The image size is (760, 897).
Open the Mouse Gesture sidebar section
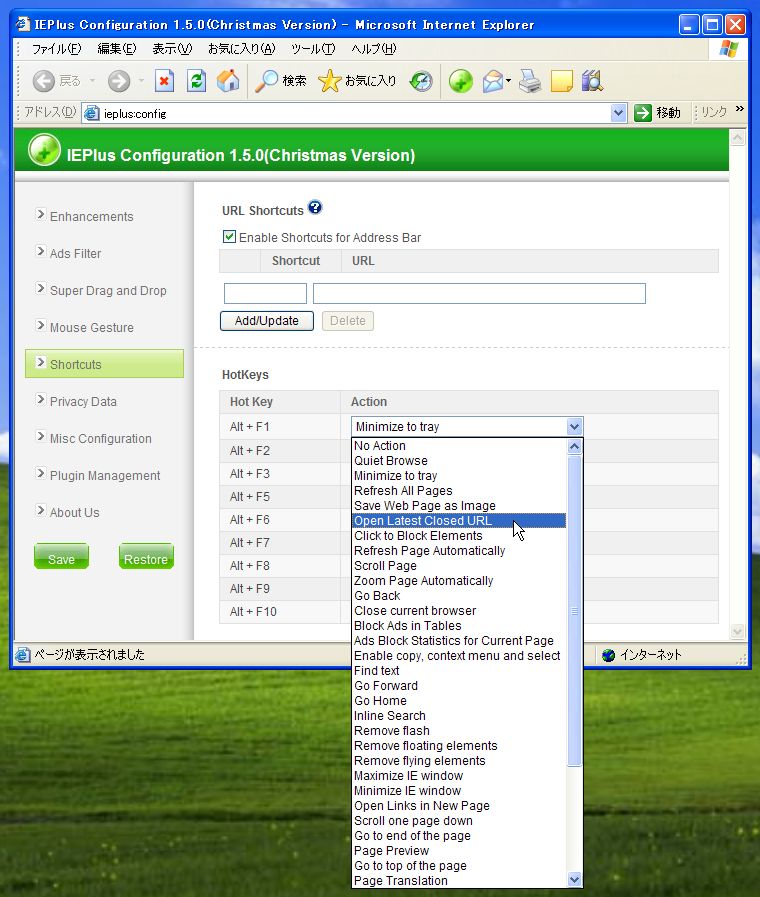pos(91,328)
